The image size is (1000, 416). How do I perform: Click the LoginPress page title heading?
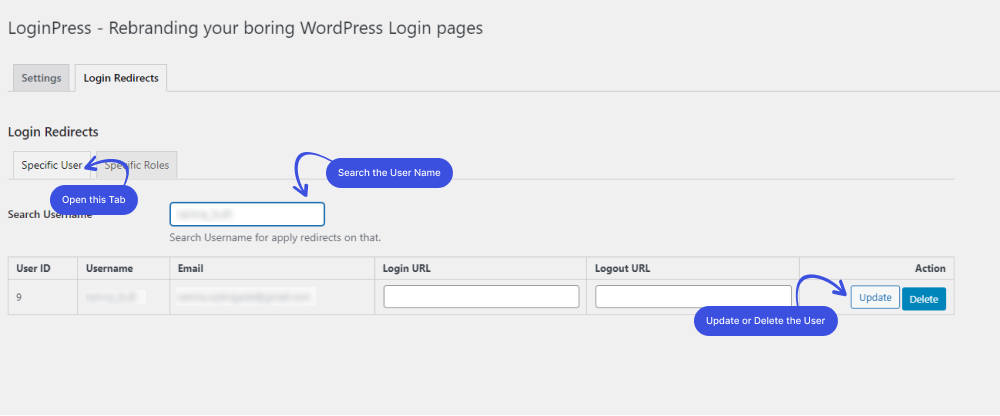point(245,29)
